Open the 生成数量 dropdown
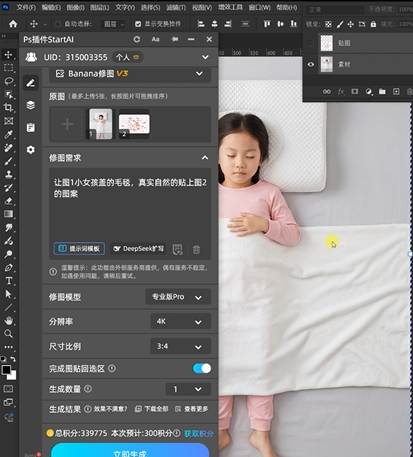 point(188,389)
